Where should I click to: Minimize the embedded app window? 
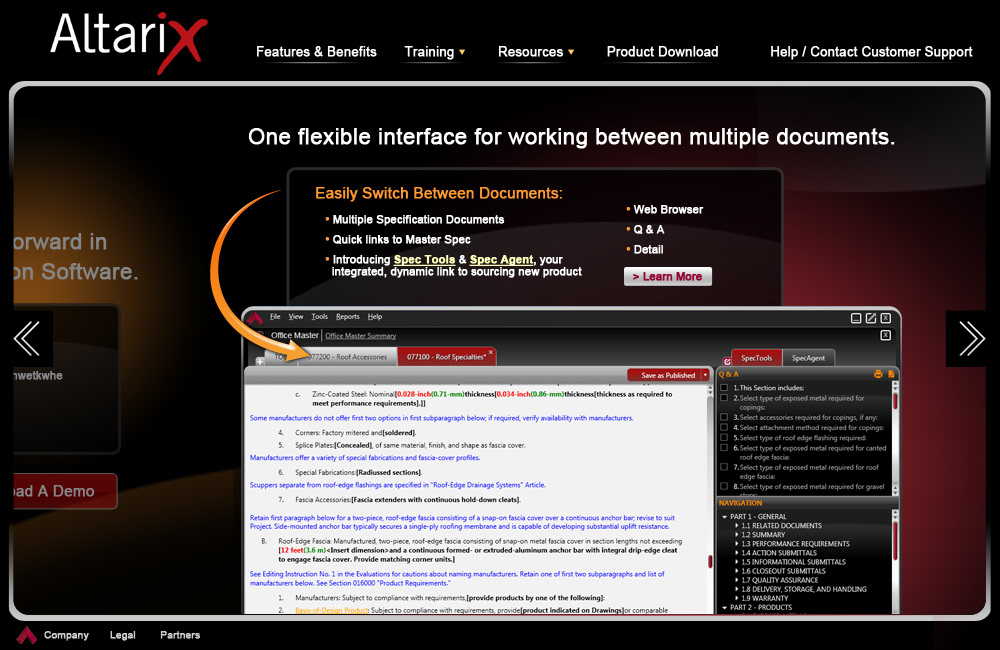click(857, 318)
